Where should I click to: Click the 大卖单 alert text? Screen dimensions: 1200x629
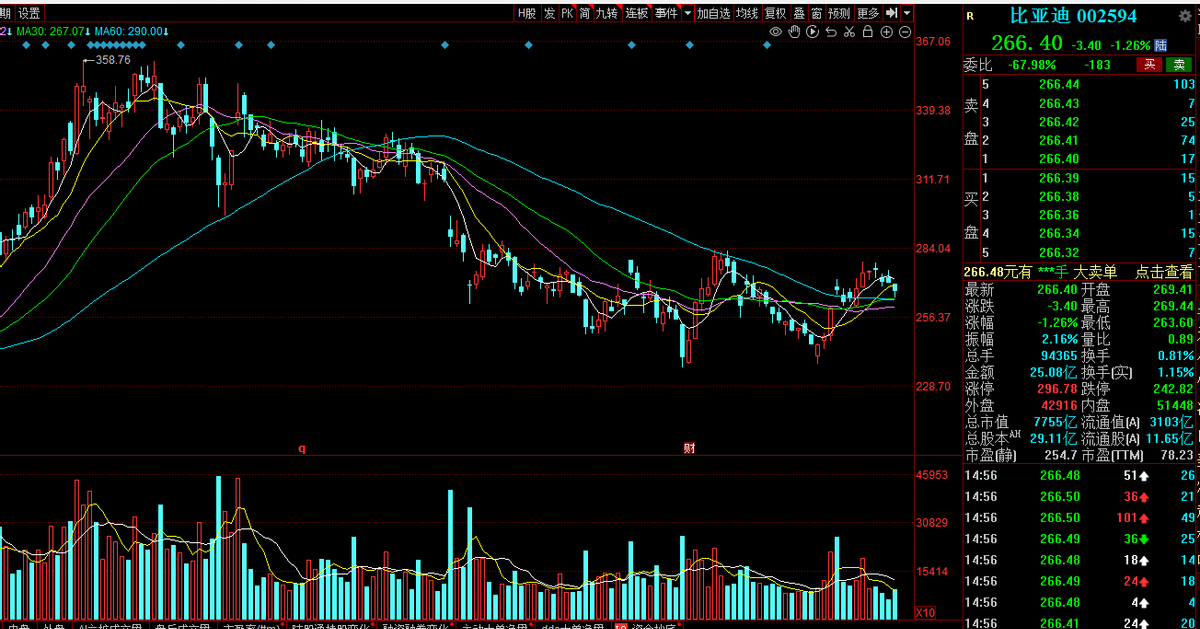tap(1096, 272)
